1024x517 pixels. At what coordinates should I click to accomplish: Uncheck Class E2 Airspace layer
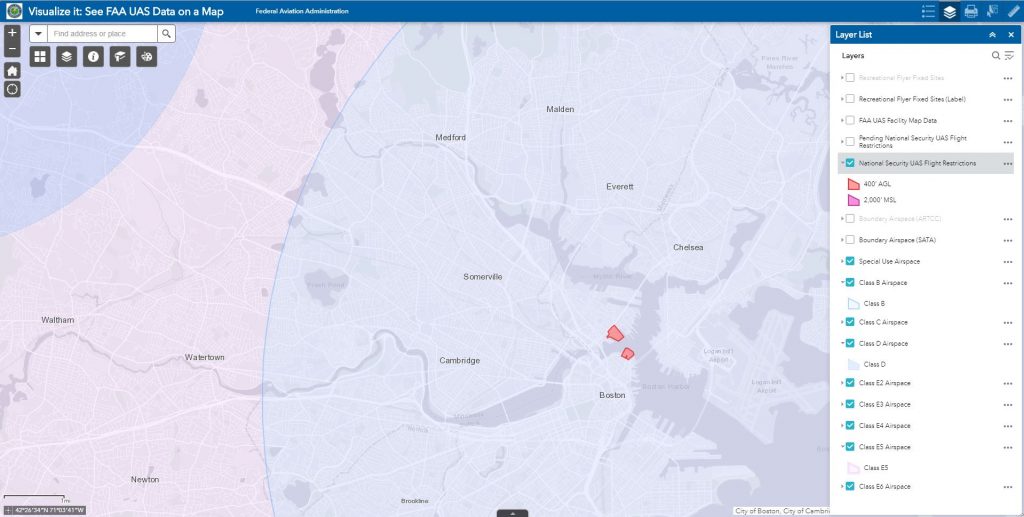click(850, 383)
